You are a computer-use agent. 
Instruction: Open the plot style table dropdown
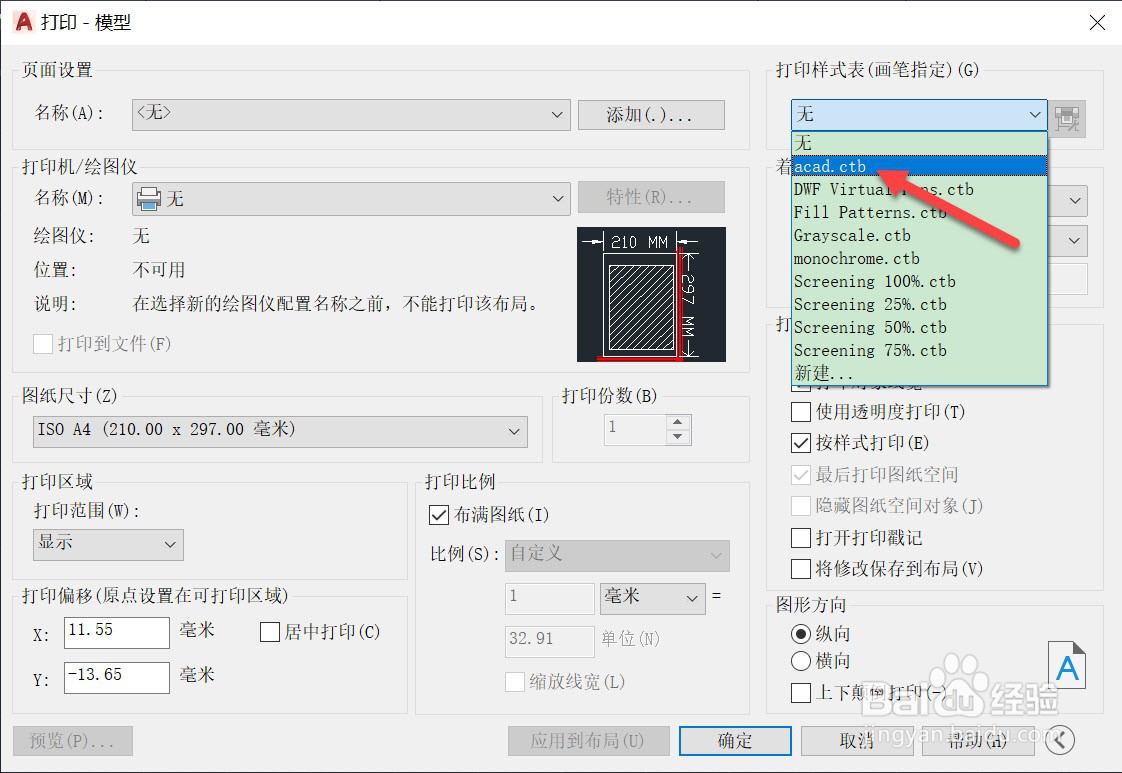tap(919, 115)
